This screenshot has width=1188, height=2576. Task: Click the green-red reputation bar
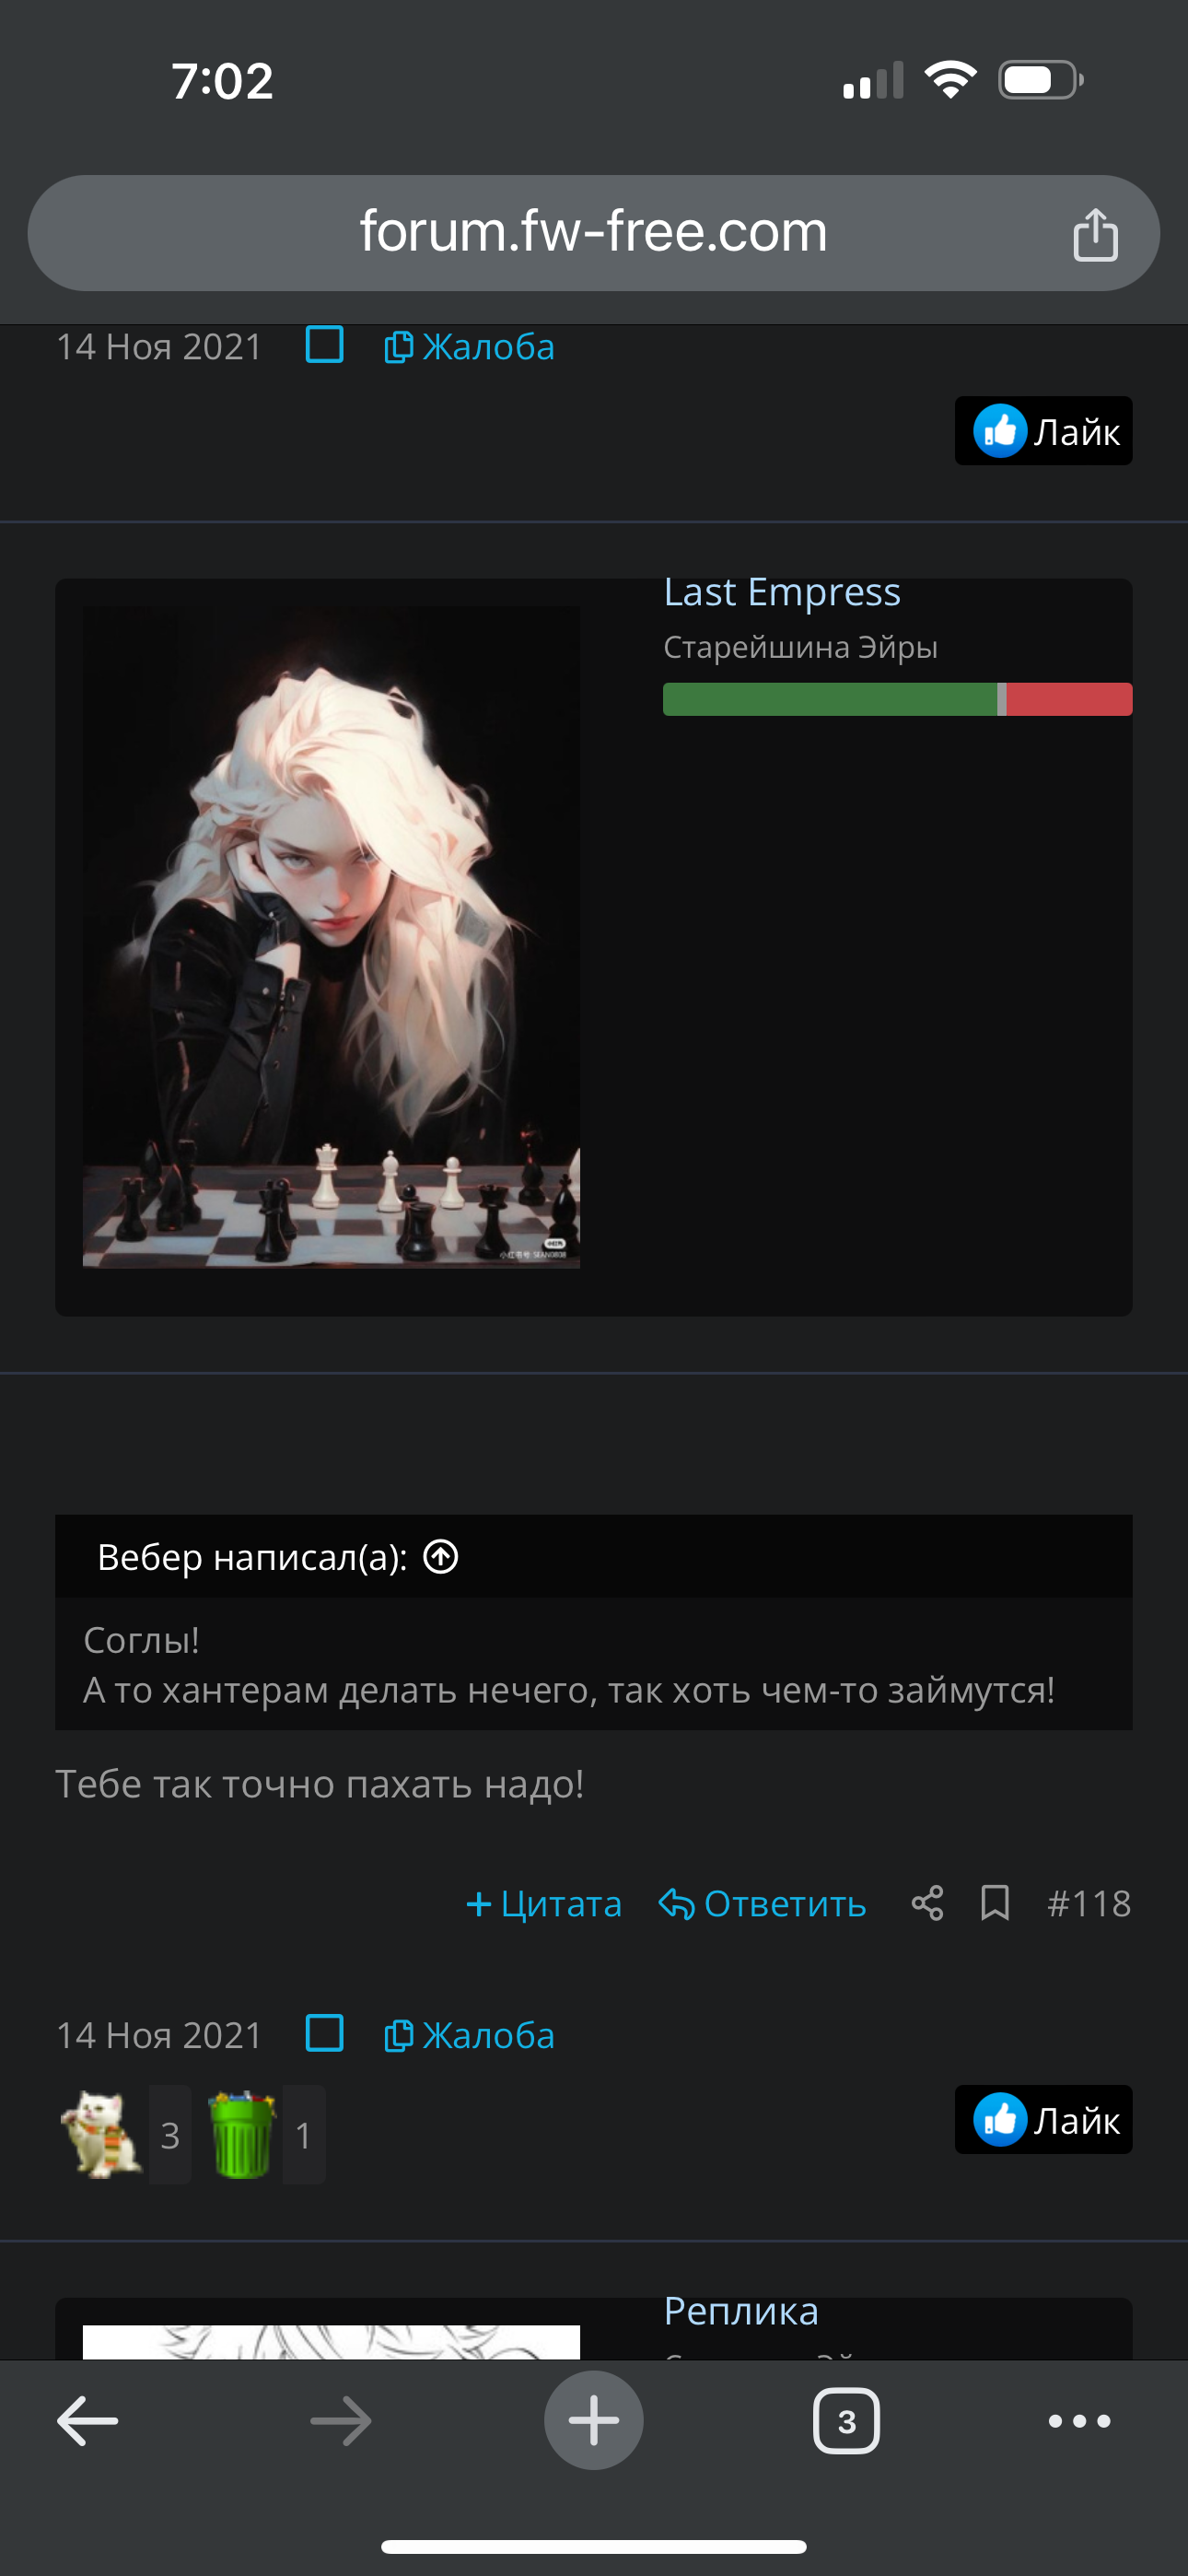tap(897, 699)
